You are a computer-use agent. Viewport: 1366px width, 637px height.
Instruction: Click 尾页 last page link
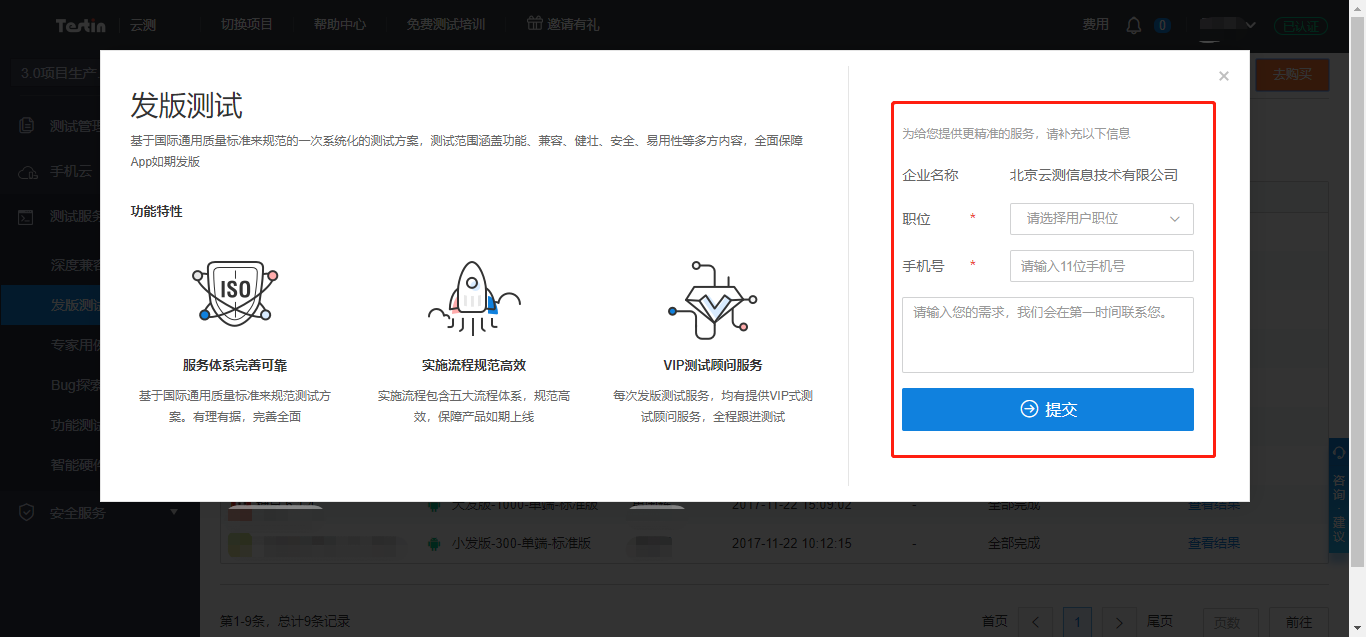pos(1160,621)
